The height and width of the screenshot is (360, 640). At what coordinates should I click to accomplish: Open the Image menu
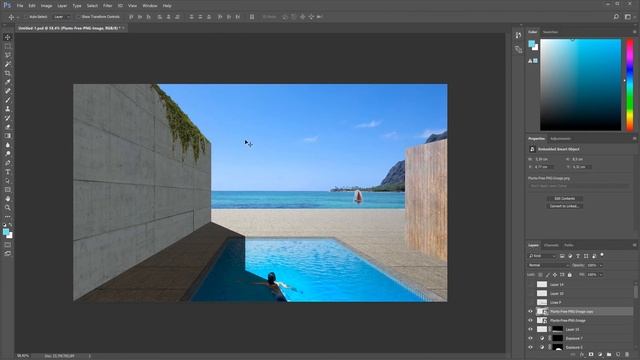(47, 6)
